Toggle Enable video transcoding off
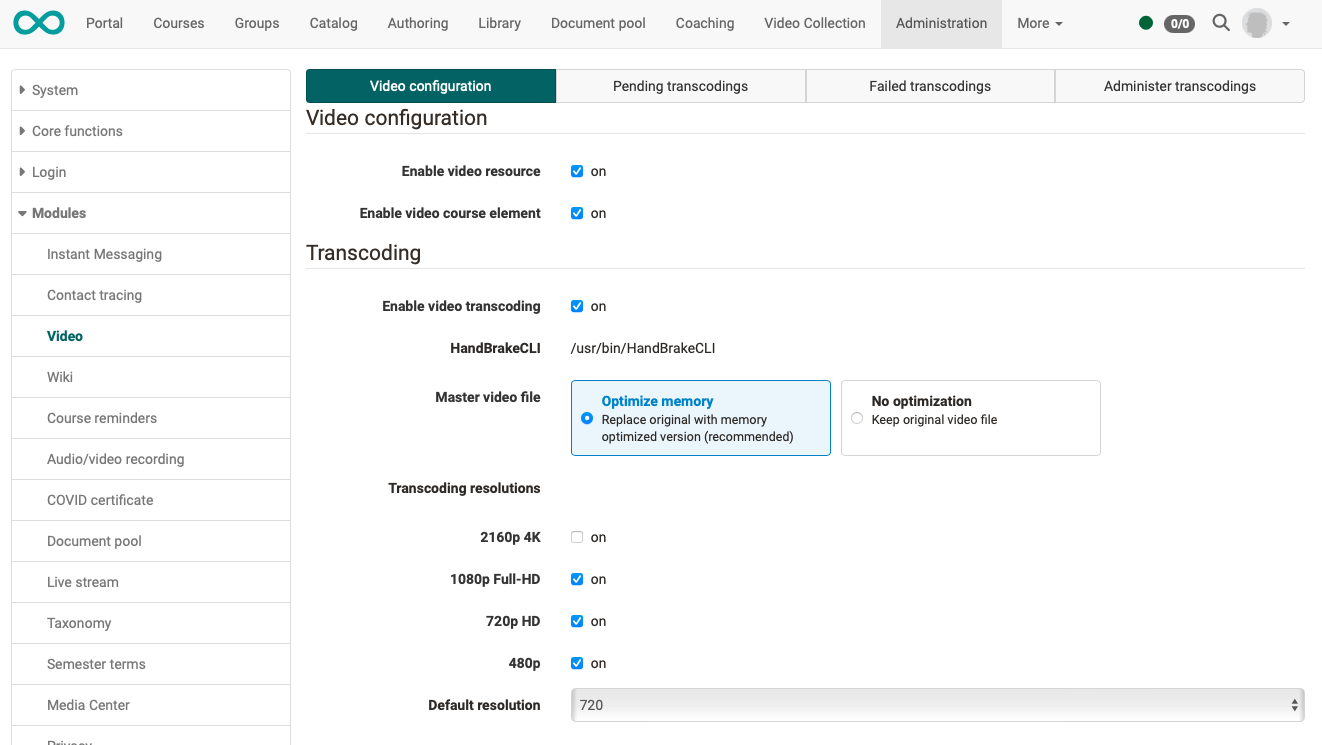 [x=577, y=306]
